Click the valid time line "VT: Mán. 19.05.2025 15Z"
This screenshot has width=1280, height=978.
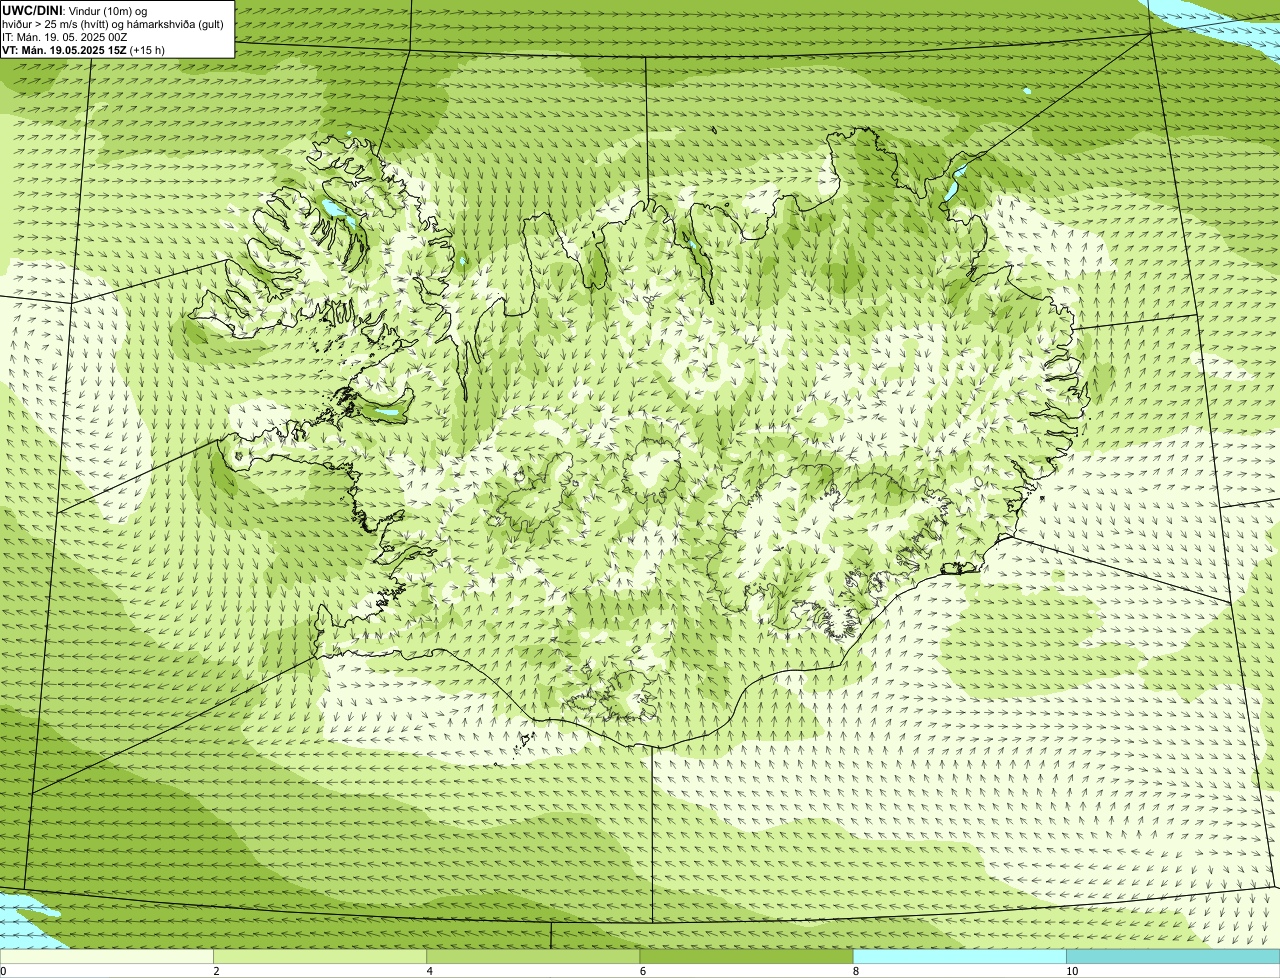tap(84, 49)
